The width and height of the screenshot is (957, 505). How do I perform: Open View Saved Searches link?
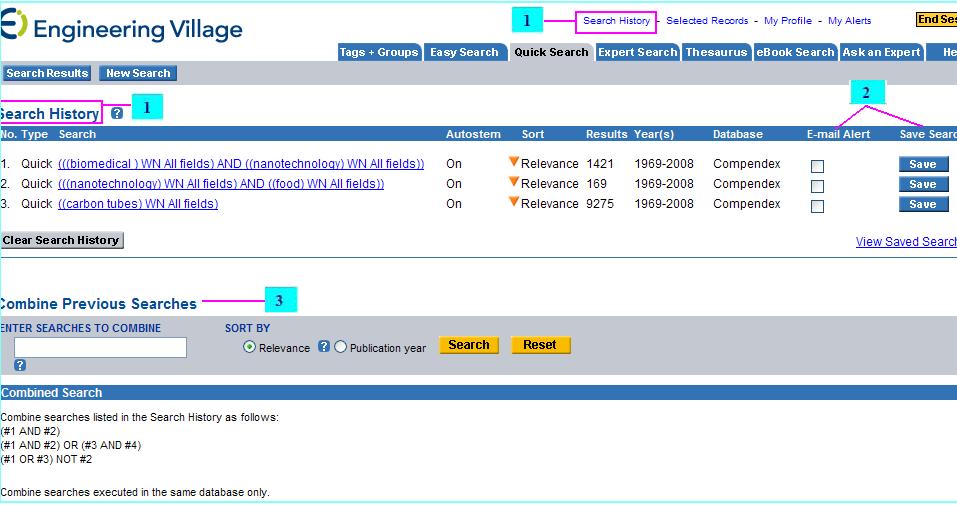coord(906,242)
